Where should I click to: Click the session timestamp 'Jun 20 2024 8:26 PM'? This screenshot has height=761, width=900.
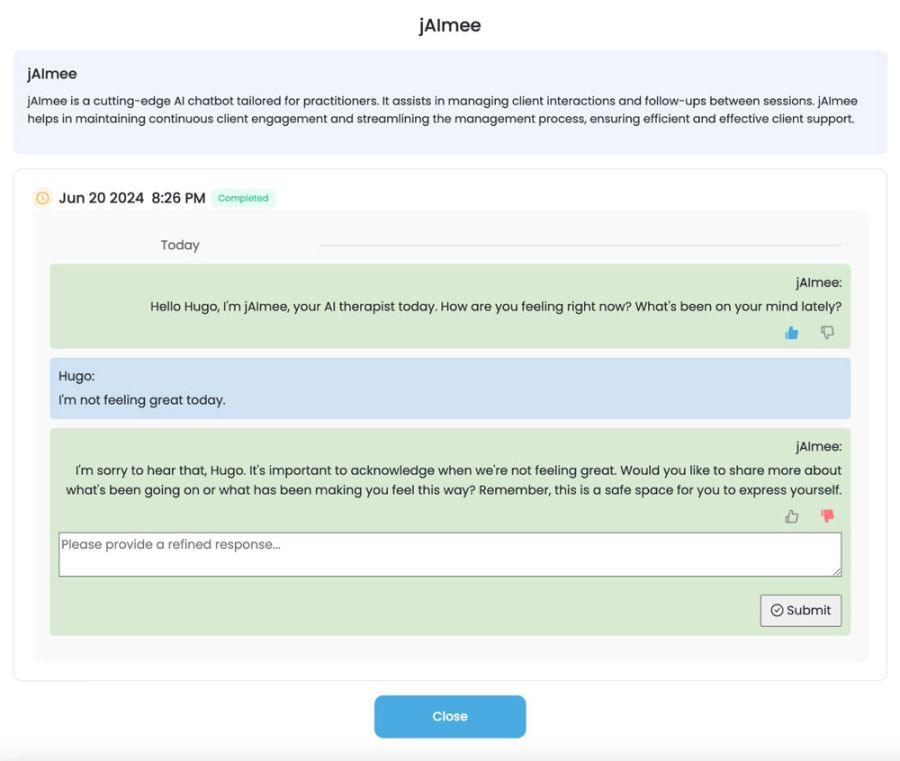click(131, 198)
